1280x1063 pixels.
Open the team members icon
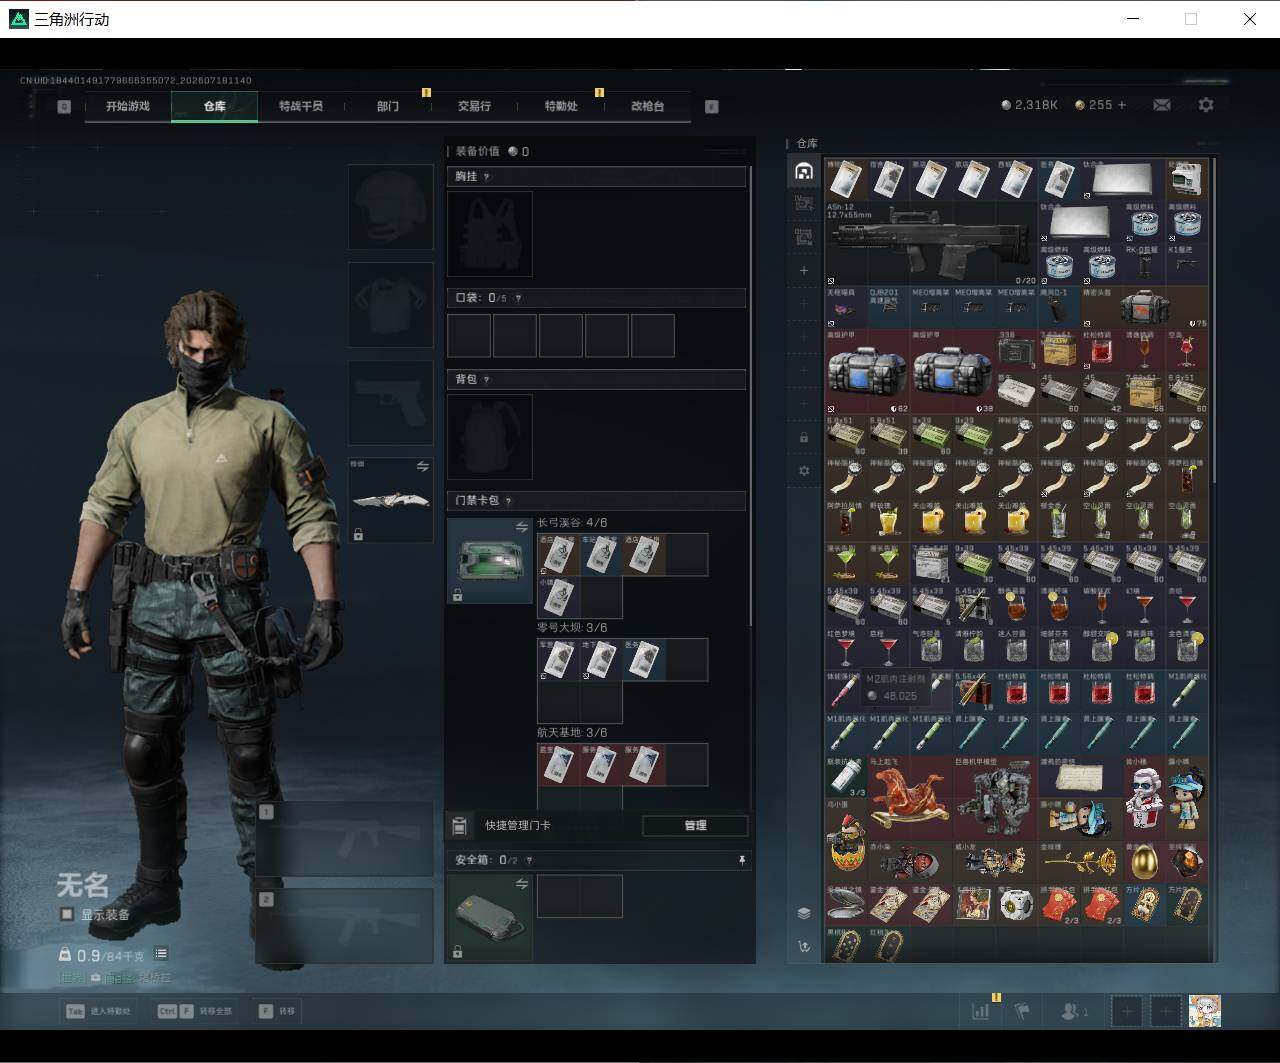1074,1011
